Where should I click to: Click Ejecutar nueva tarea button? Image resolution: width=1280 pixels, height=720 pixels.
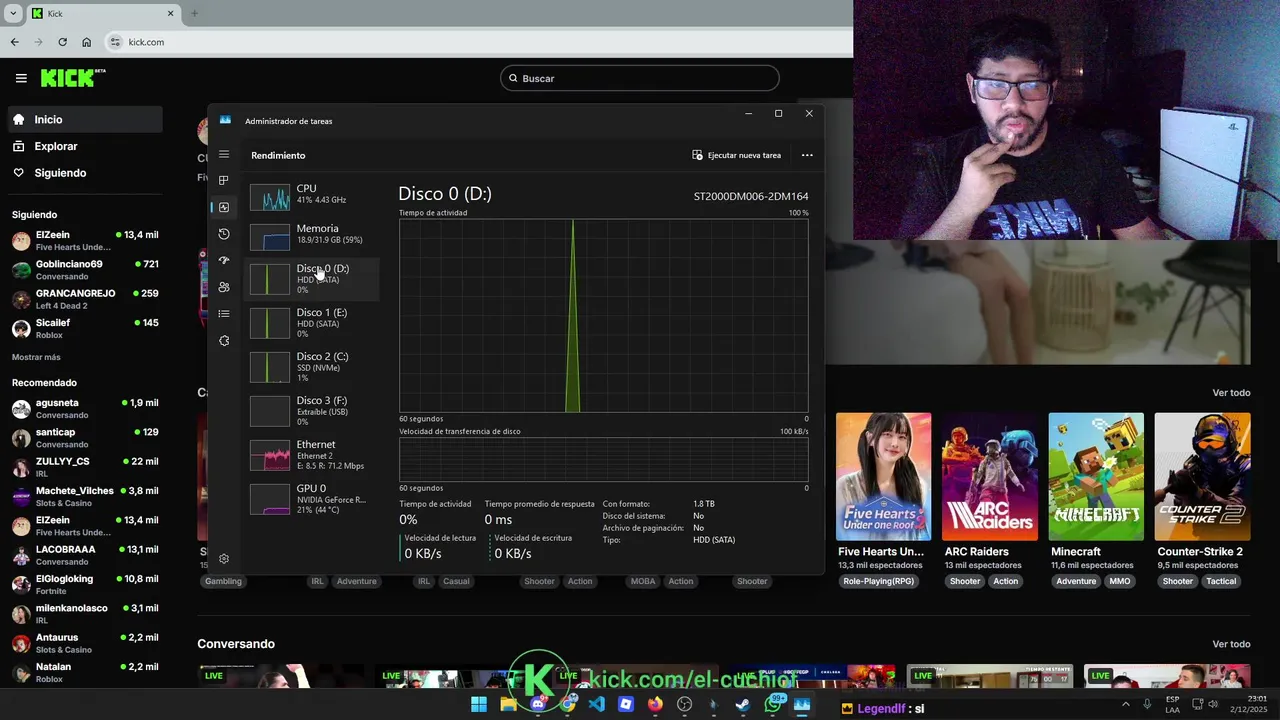pos(737,155)
